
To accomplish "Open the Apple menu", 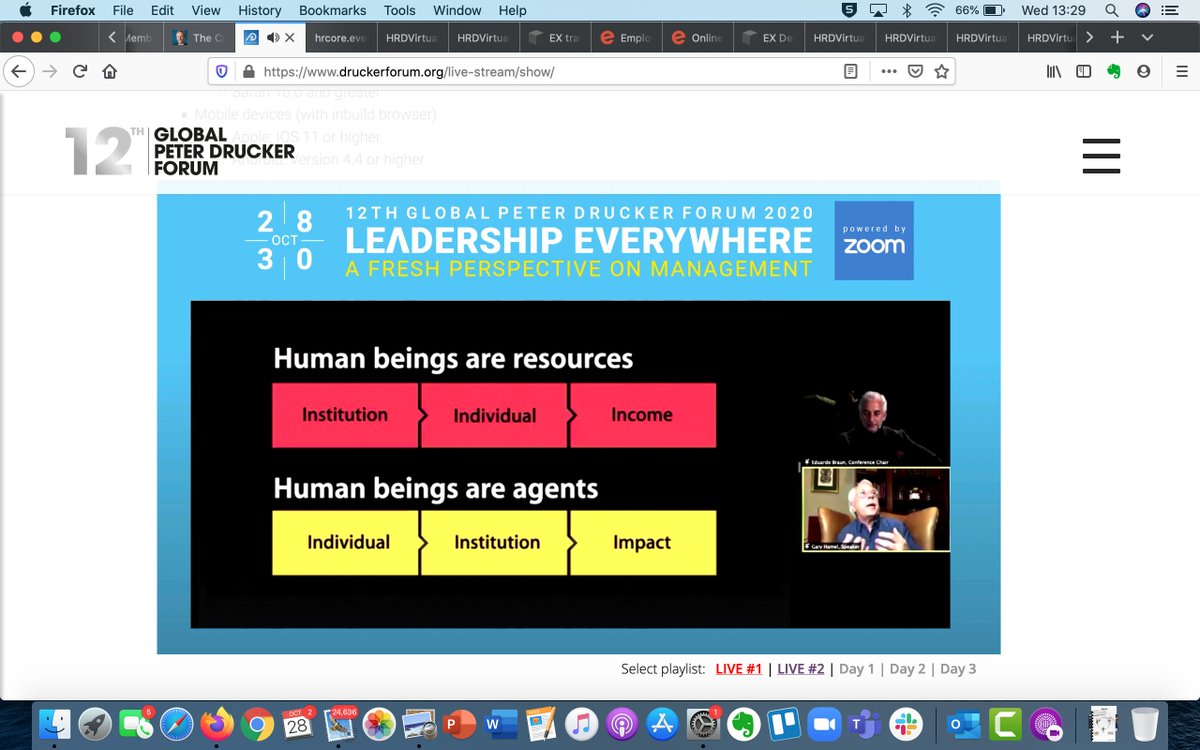I will click(25, 10).
